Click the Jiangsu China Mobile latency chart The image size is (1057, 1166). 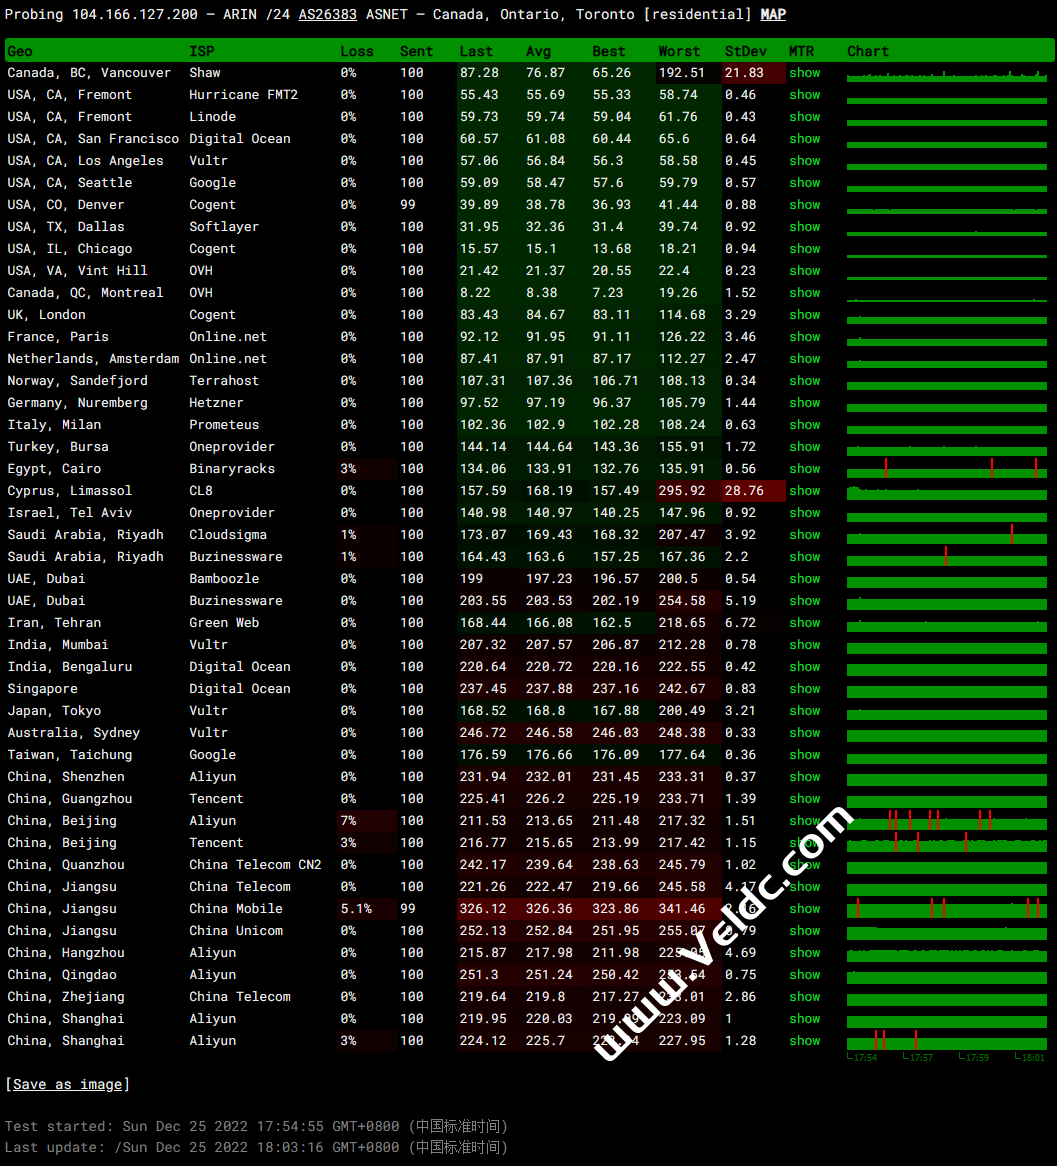pos(947,909)
